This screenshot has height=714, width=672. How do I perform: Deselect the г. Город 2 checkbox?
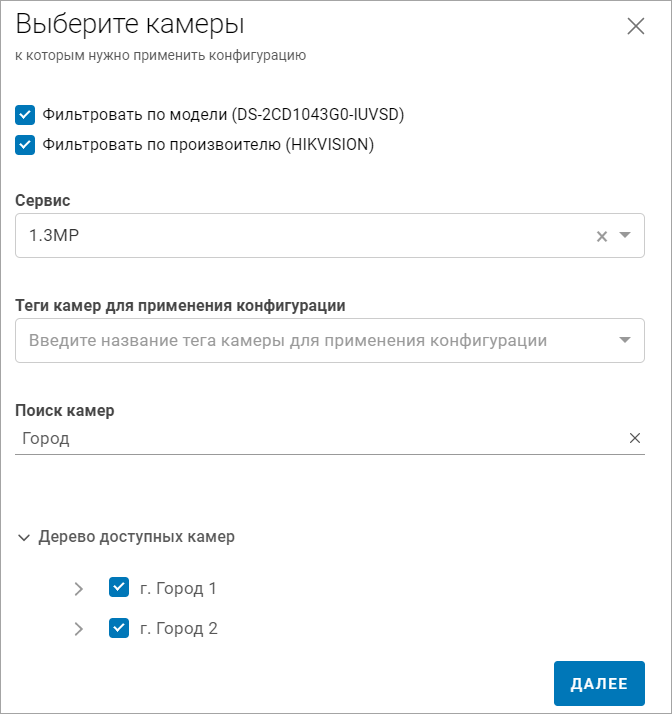(x=119, y=628)
